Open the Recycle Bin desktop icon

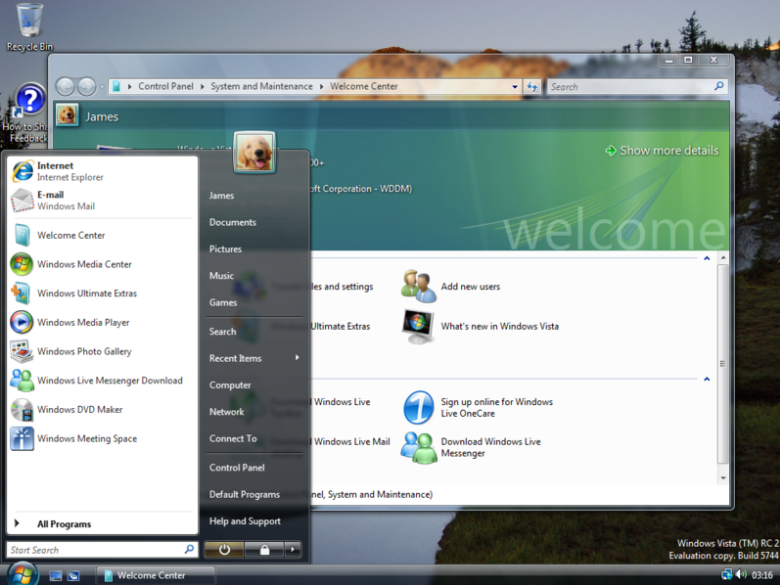[x=29, y=27]
